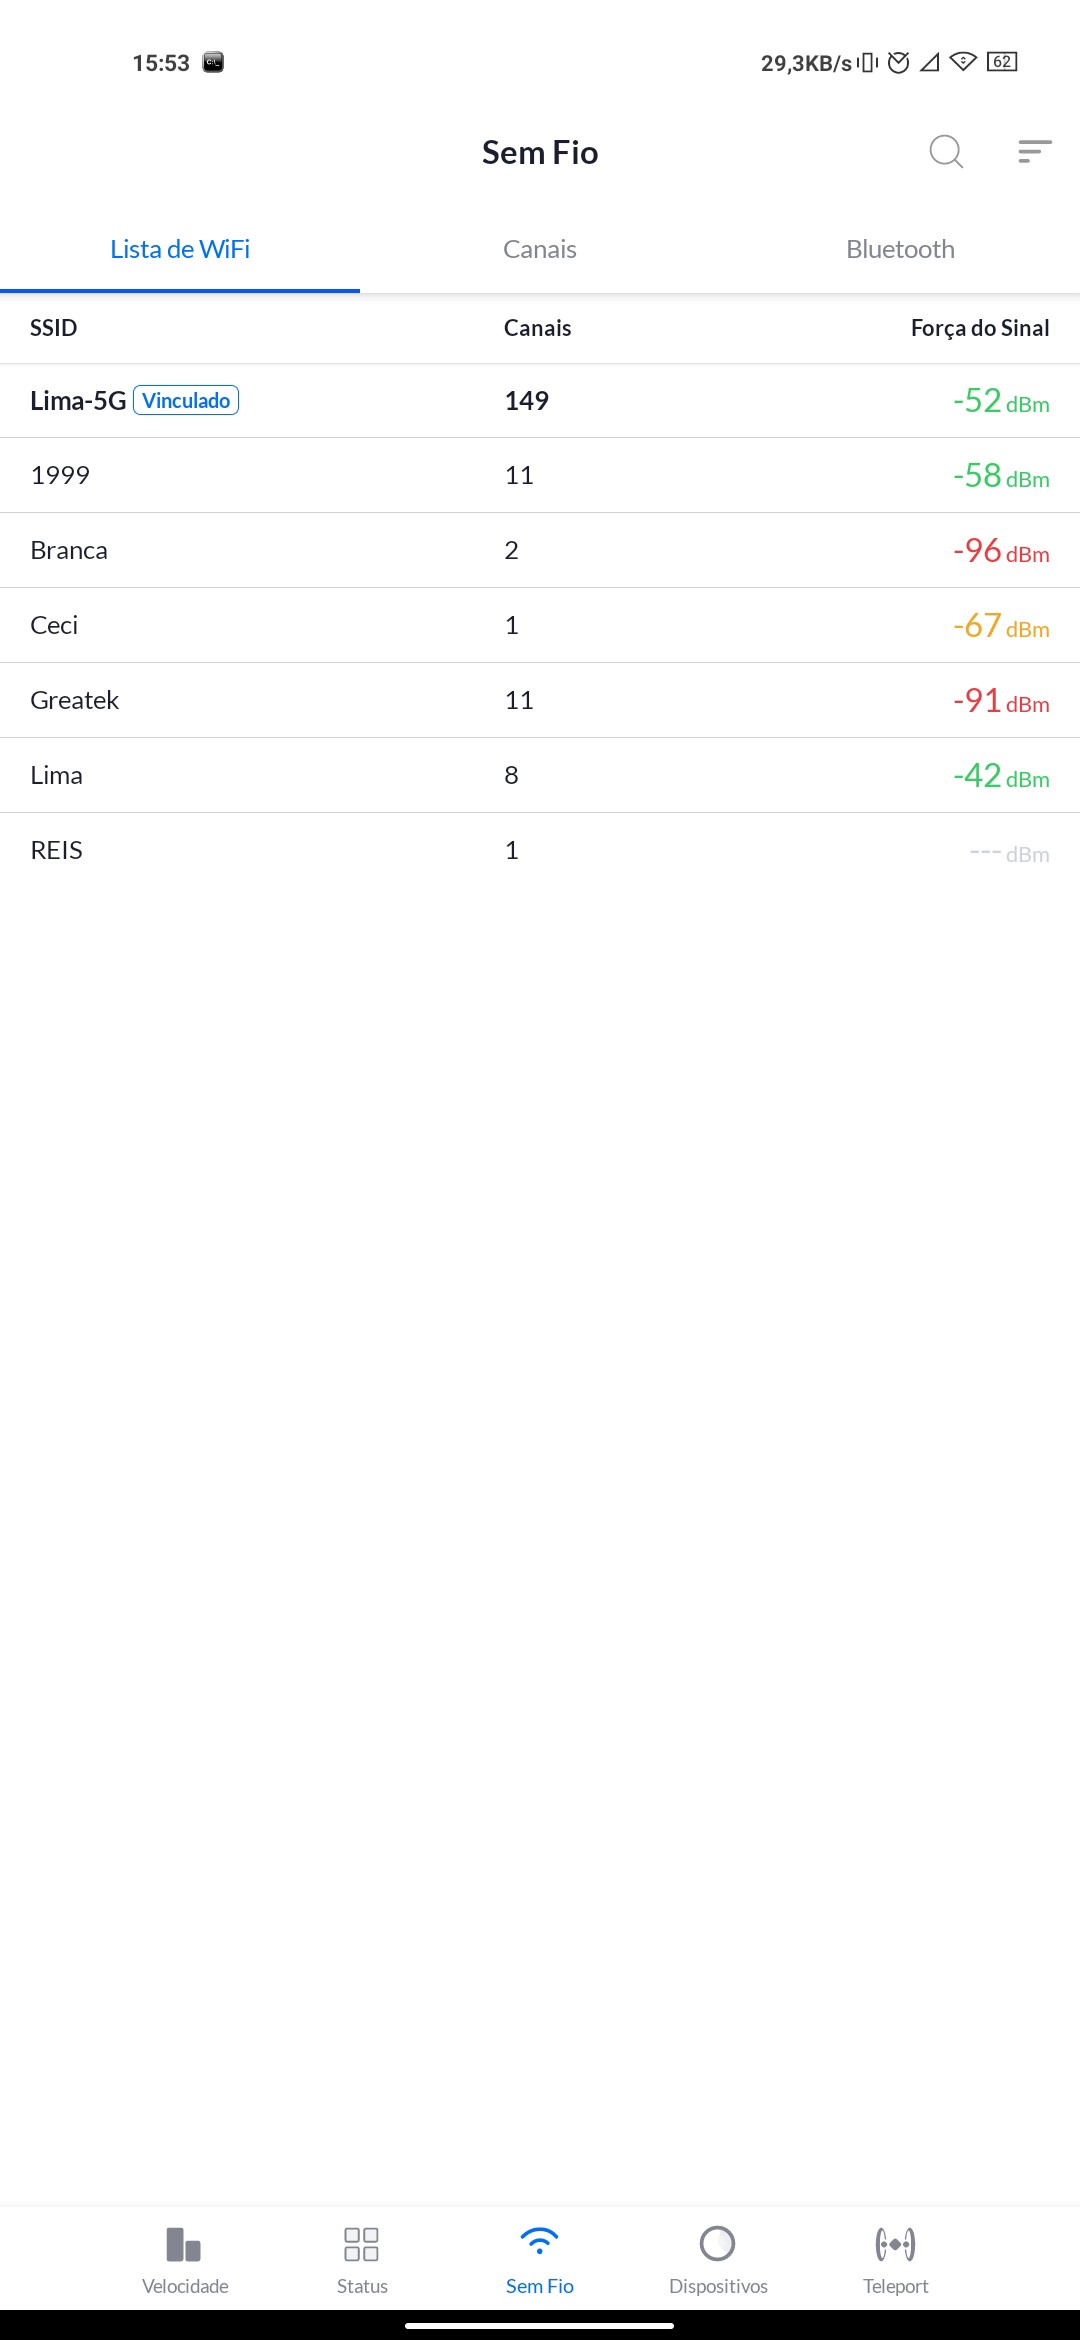Sort by Força do Sinal header
This screenshot has height=2340, width=1080.
tap(979, 328)
